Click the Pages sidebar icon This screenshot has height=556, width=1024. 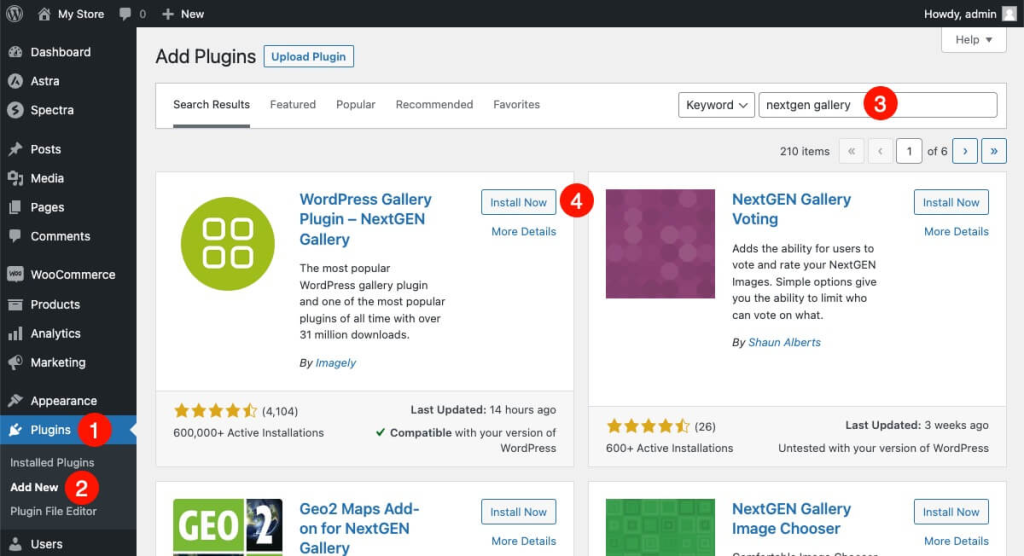15,207
